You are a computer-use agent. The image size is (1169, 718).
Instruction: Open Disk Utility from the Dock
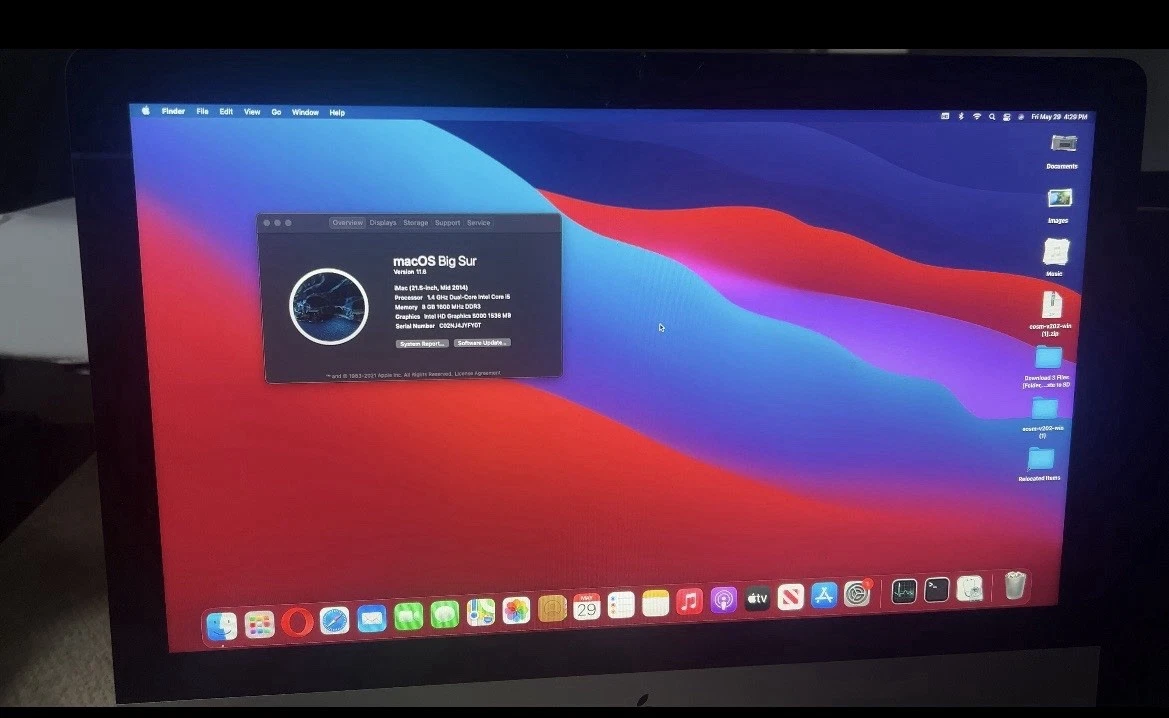click(969, 588)
